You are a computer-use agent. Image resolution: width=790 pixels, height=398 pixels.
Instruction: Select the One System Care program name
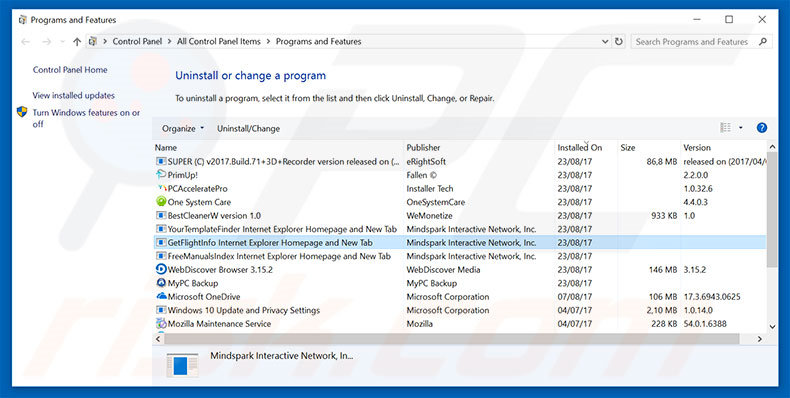(199, 202)
